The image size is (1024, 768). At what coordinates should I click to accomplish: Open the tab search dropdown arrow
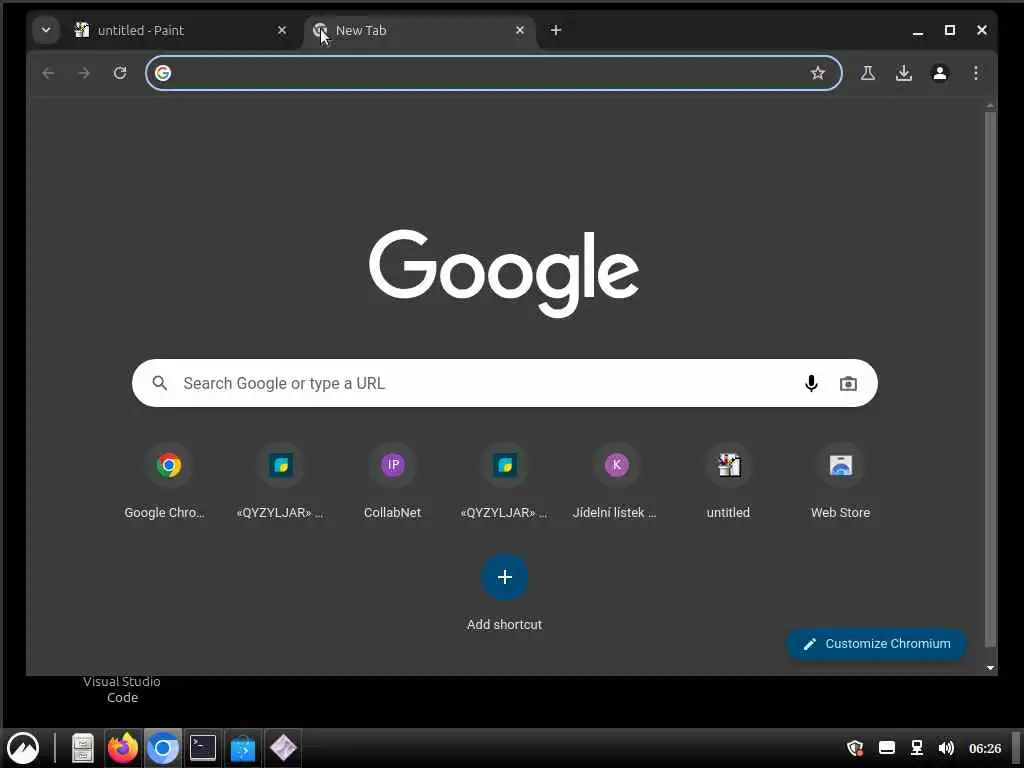[x=46, y=30]
